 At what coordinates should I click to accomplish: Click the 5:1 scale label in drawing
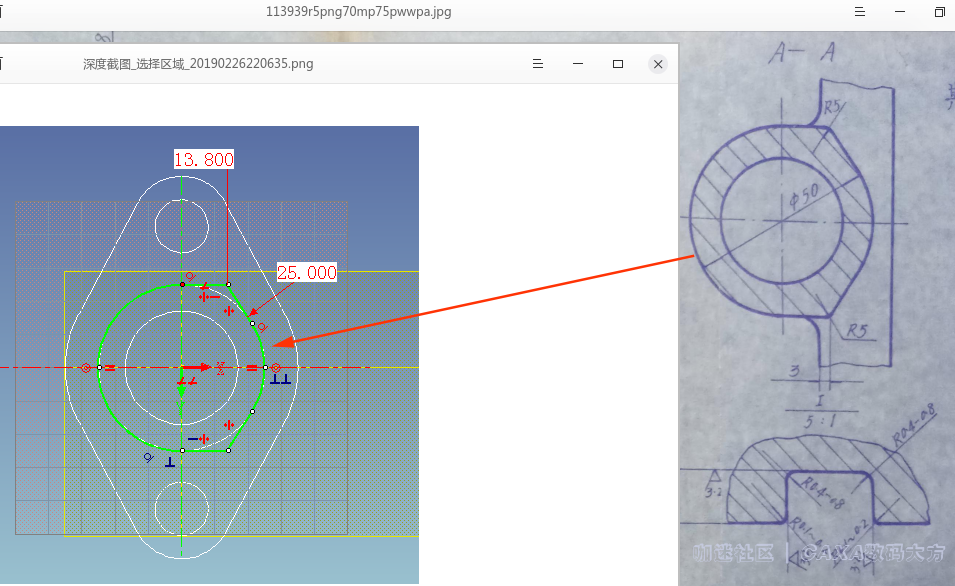(820, 422)
